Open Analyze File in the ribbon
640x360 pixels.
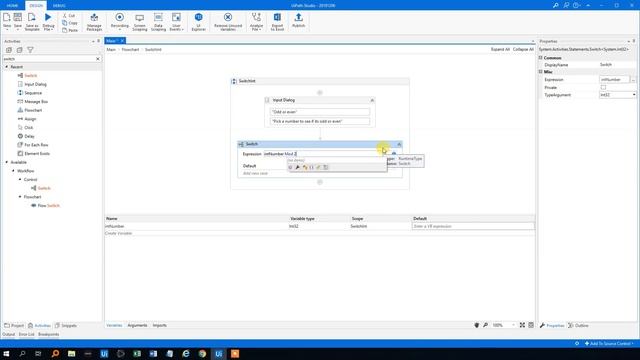click(x=256, y=21)
